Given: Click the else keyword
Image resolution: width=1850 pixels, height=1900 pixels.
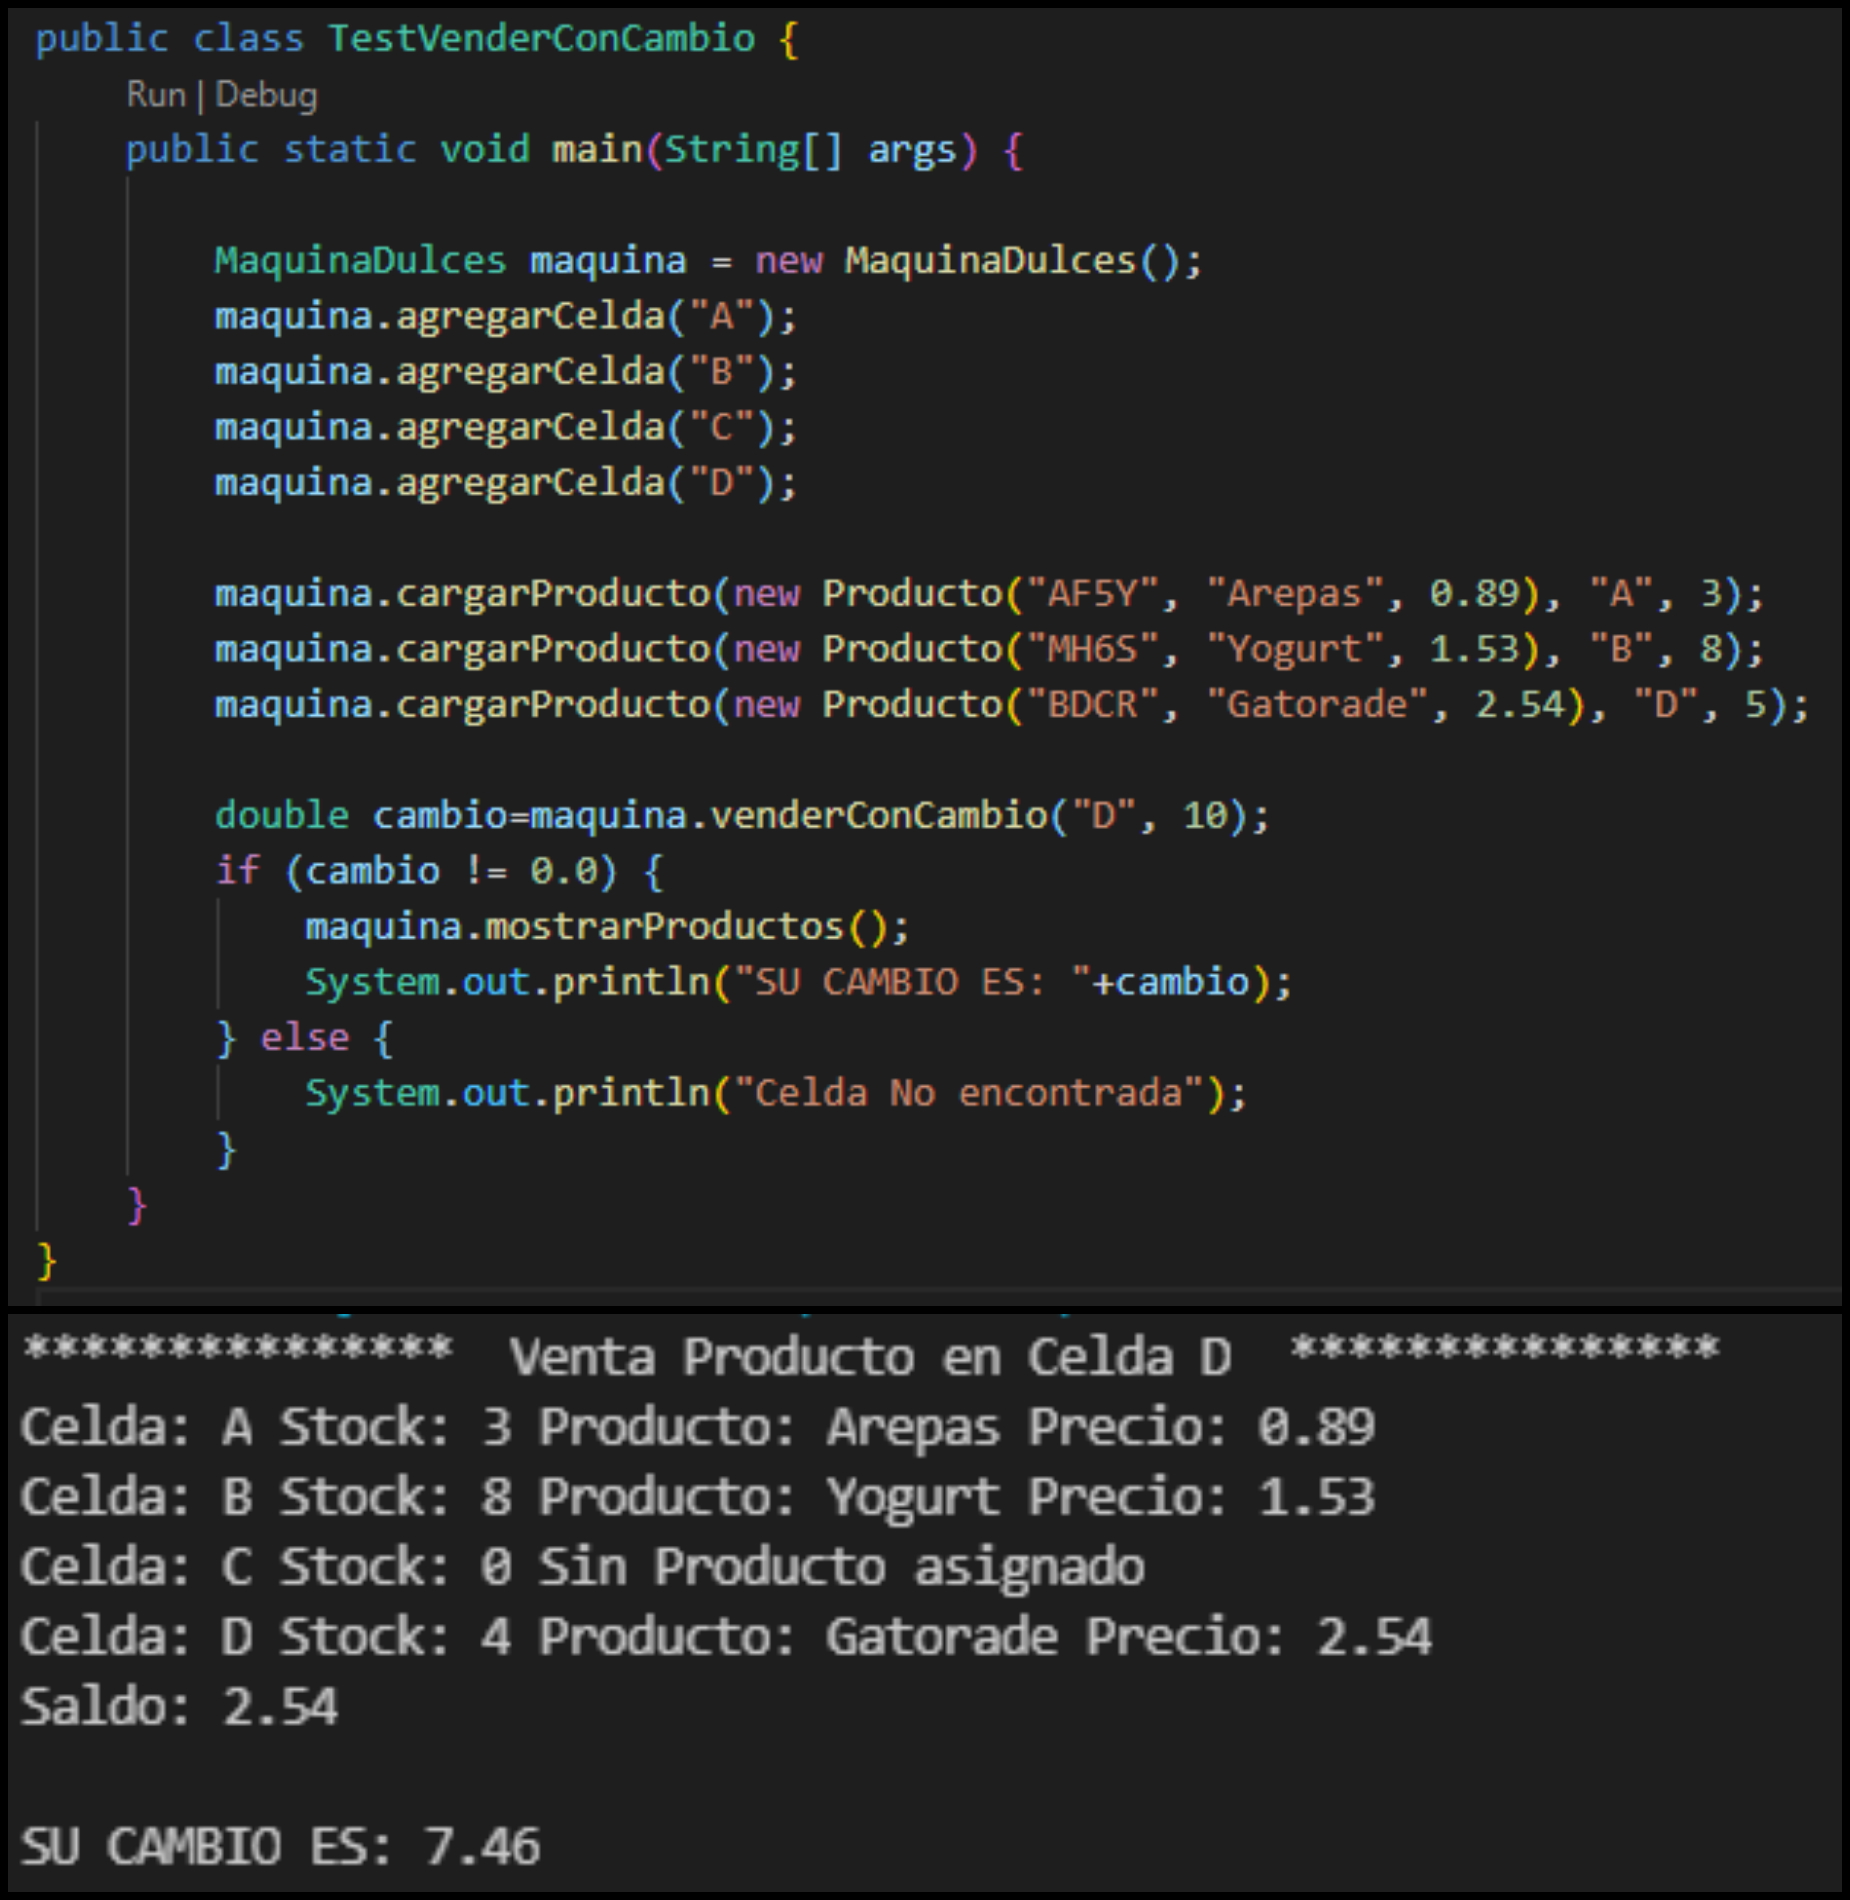Looking at the screenshot, I should click(305, 1038).
